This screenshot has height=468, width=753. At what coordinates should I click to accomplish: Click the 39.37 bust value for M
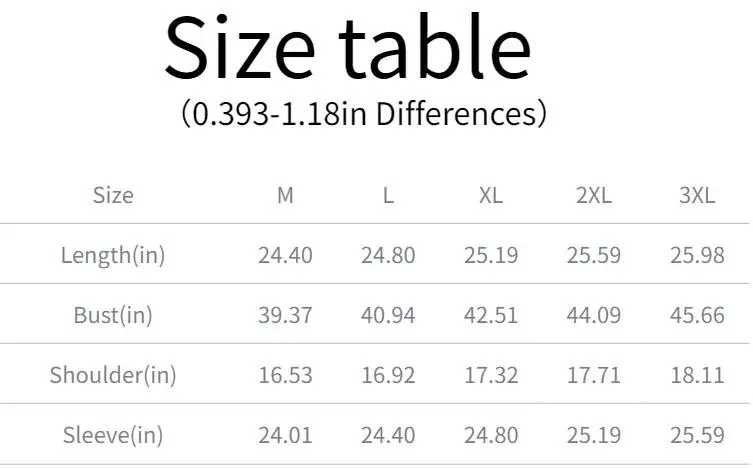285,315
